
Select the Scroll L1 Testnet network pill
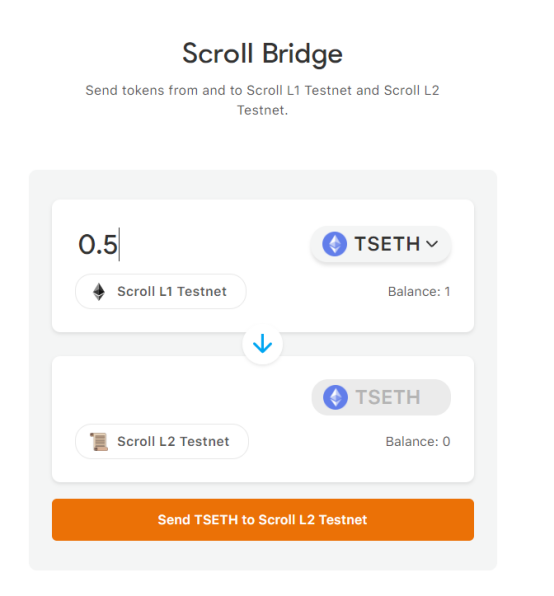click(x=161, y=292)
